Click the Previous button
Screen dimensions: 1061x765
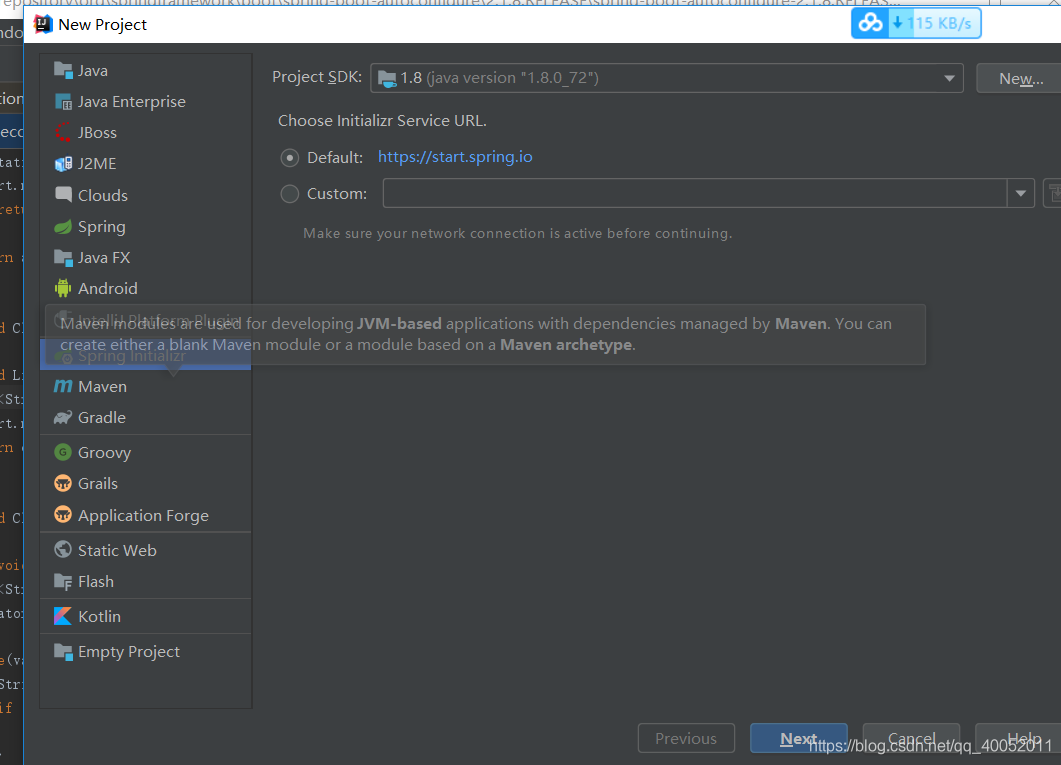[x=686, y=739]
